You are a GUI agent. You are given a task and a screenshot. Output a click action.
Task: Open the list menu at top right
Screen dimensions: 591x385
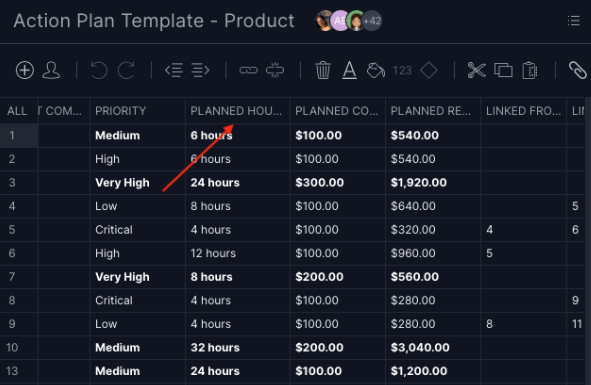click(574, 21)
